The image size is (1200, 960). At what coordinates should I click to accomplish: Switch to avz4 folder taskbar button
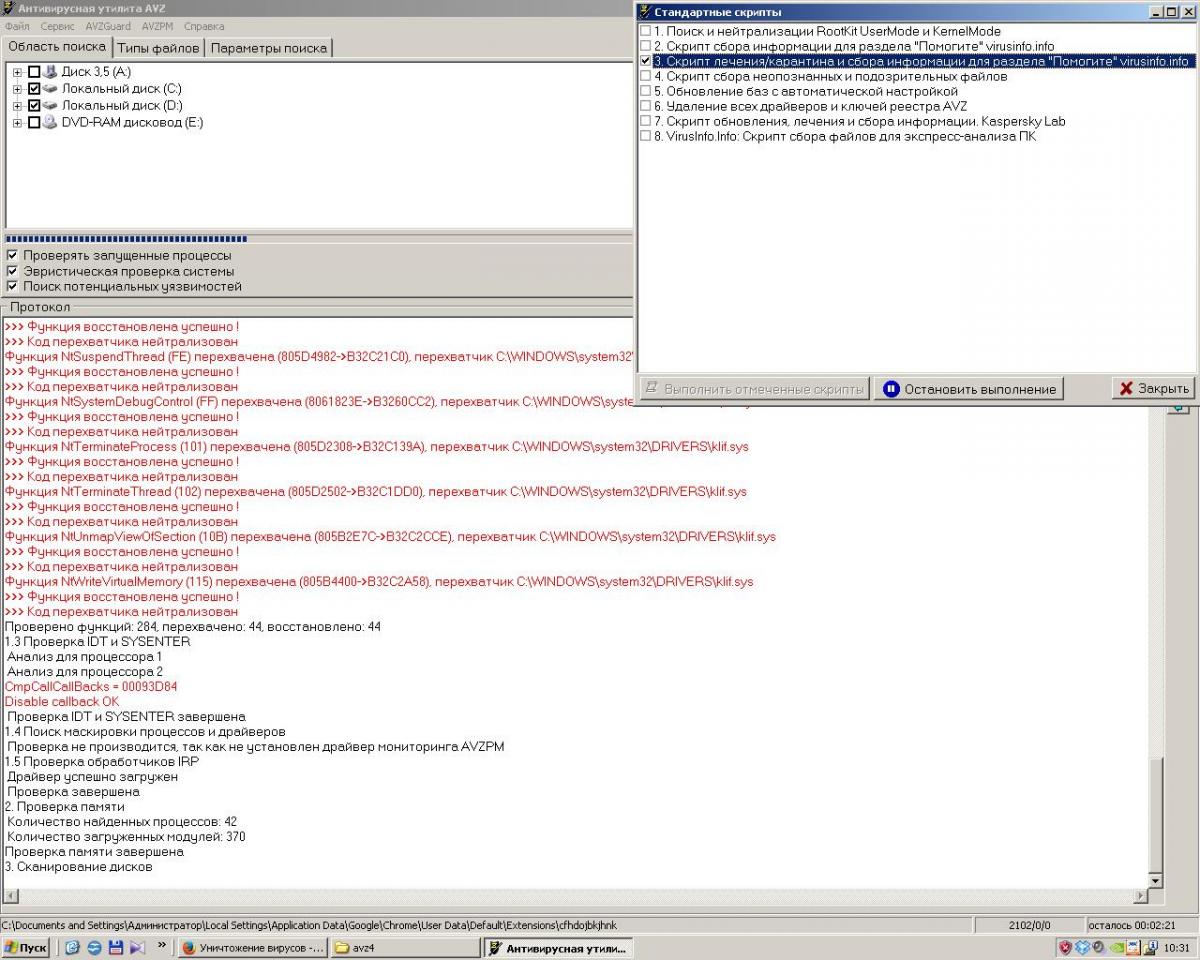404,947
